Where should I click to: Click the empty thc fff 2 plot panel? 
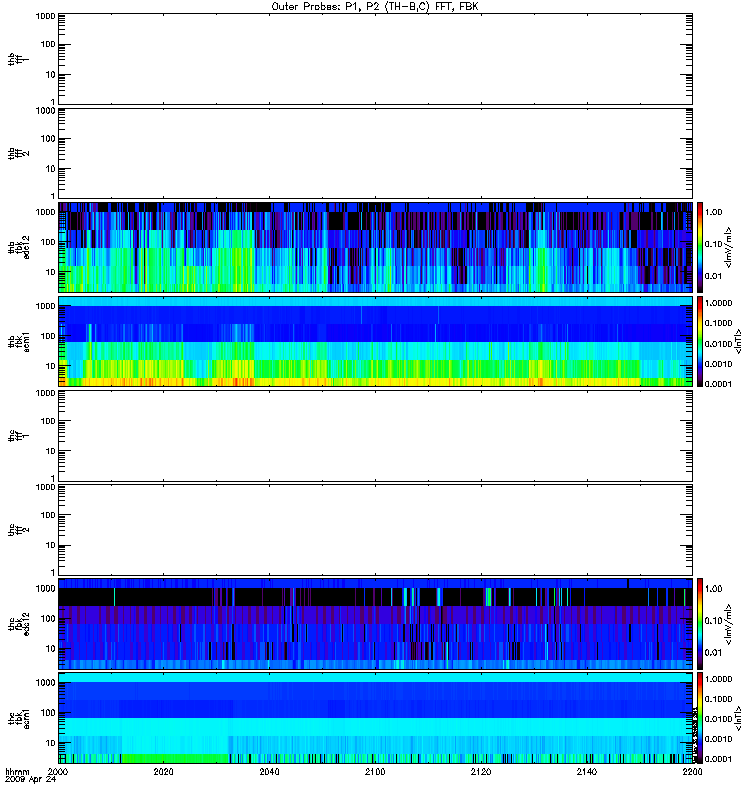click(375, 530)
